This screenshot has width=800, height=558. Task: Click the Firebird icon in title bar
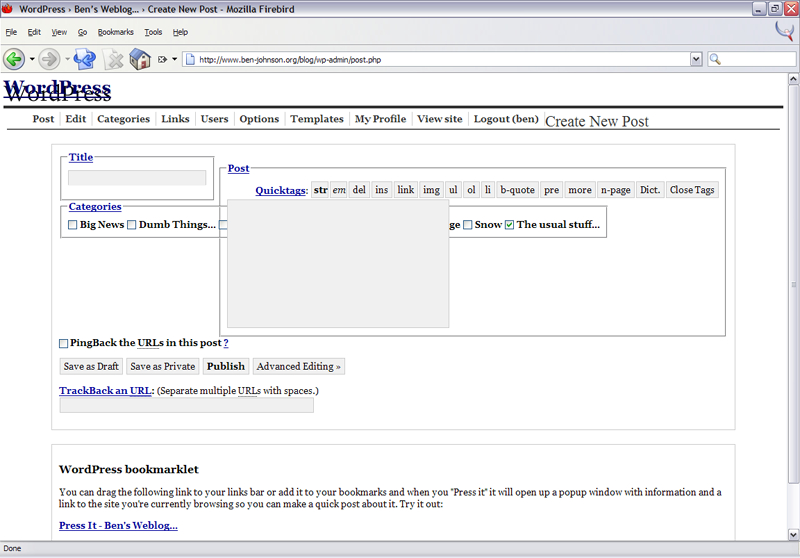pos(7,9)
